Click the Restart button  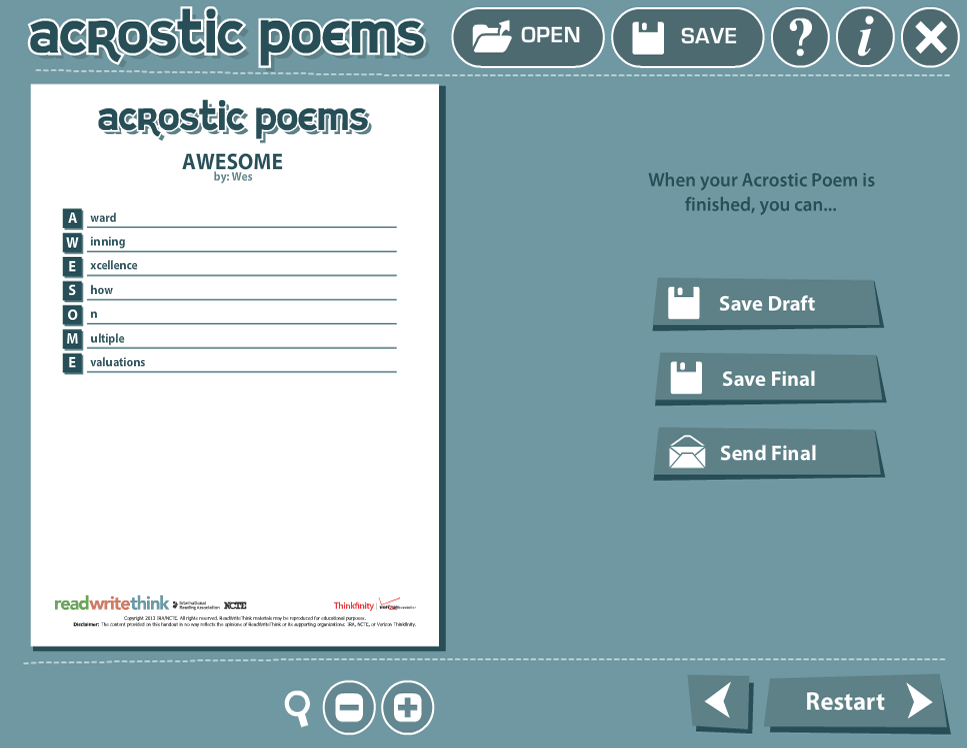(x=855, y=702)
